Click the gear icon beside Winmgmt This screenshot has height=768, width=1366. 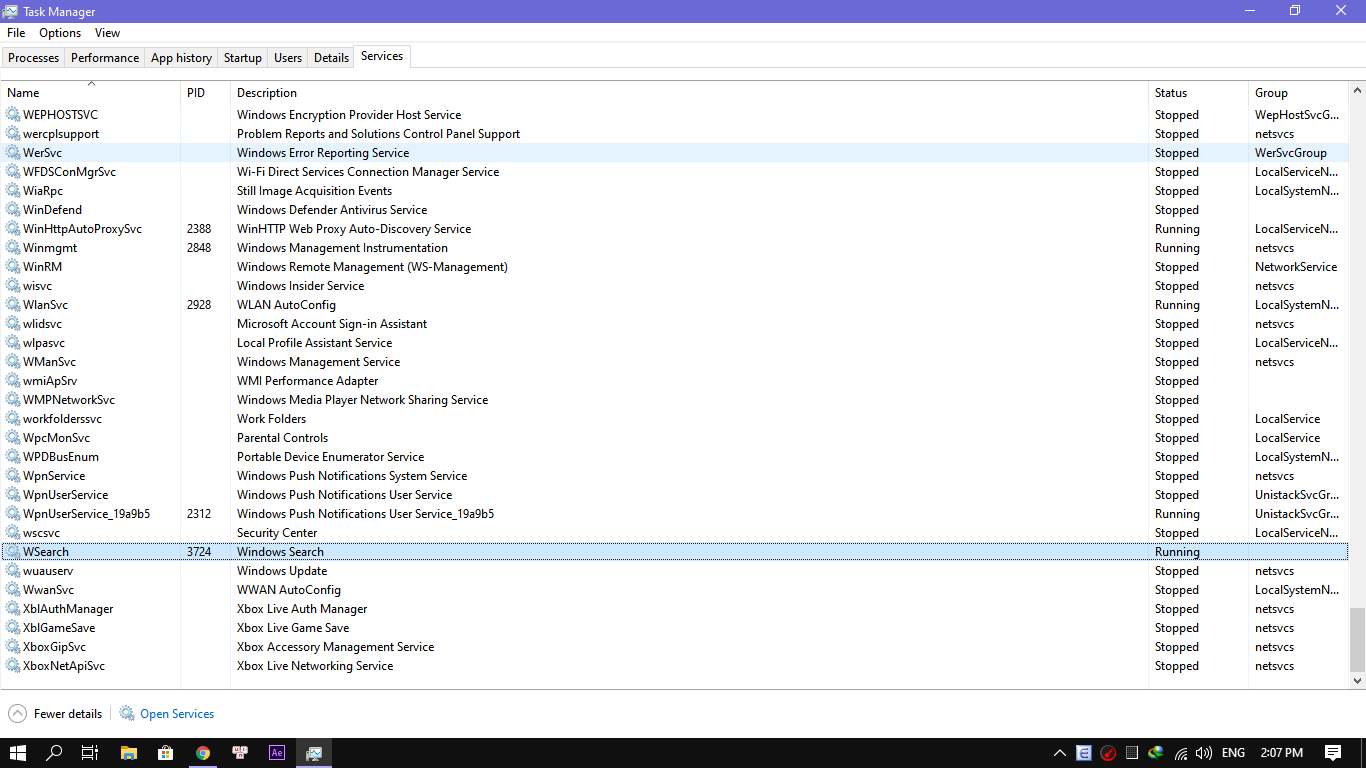tap(13, 248)
